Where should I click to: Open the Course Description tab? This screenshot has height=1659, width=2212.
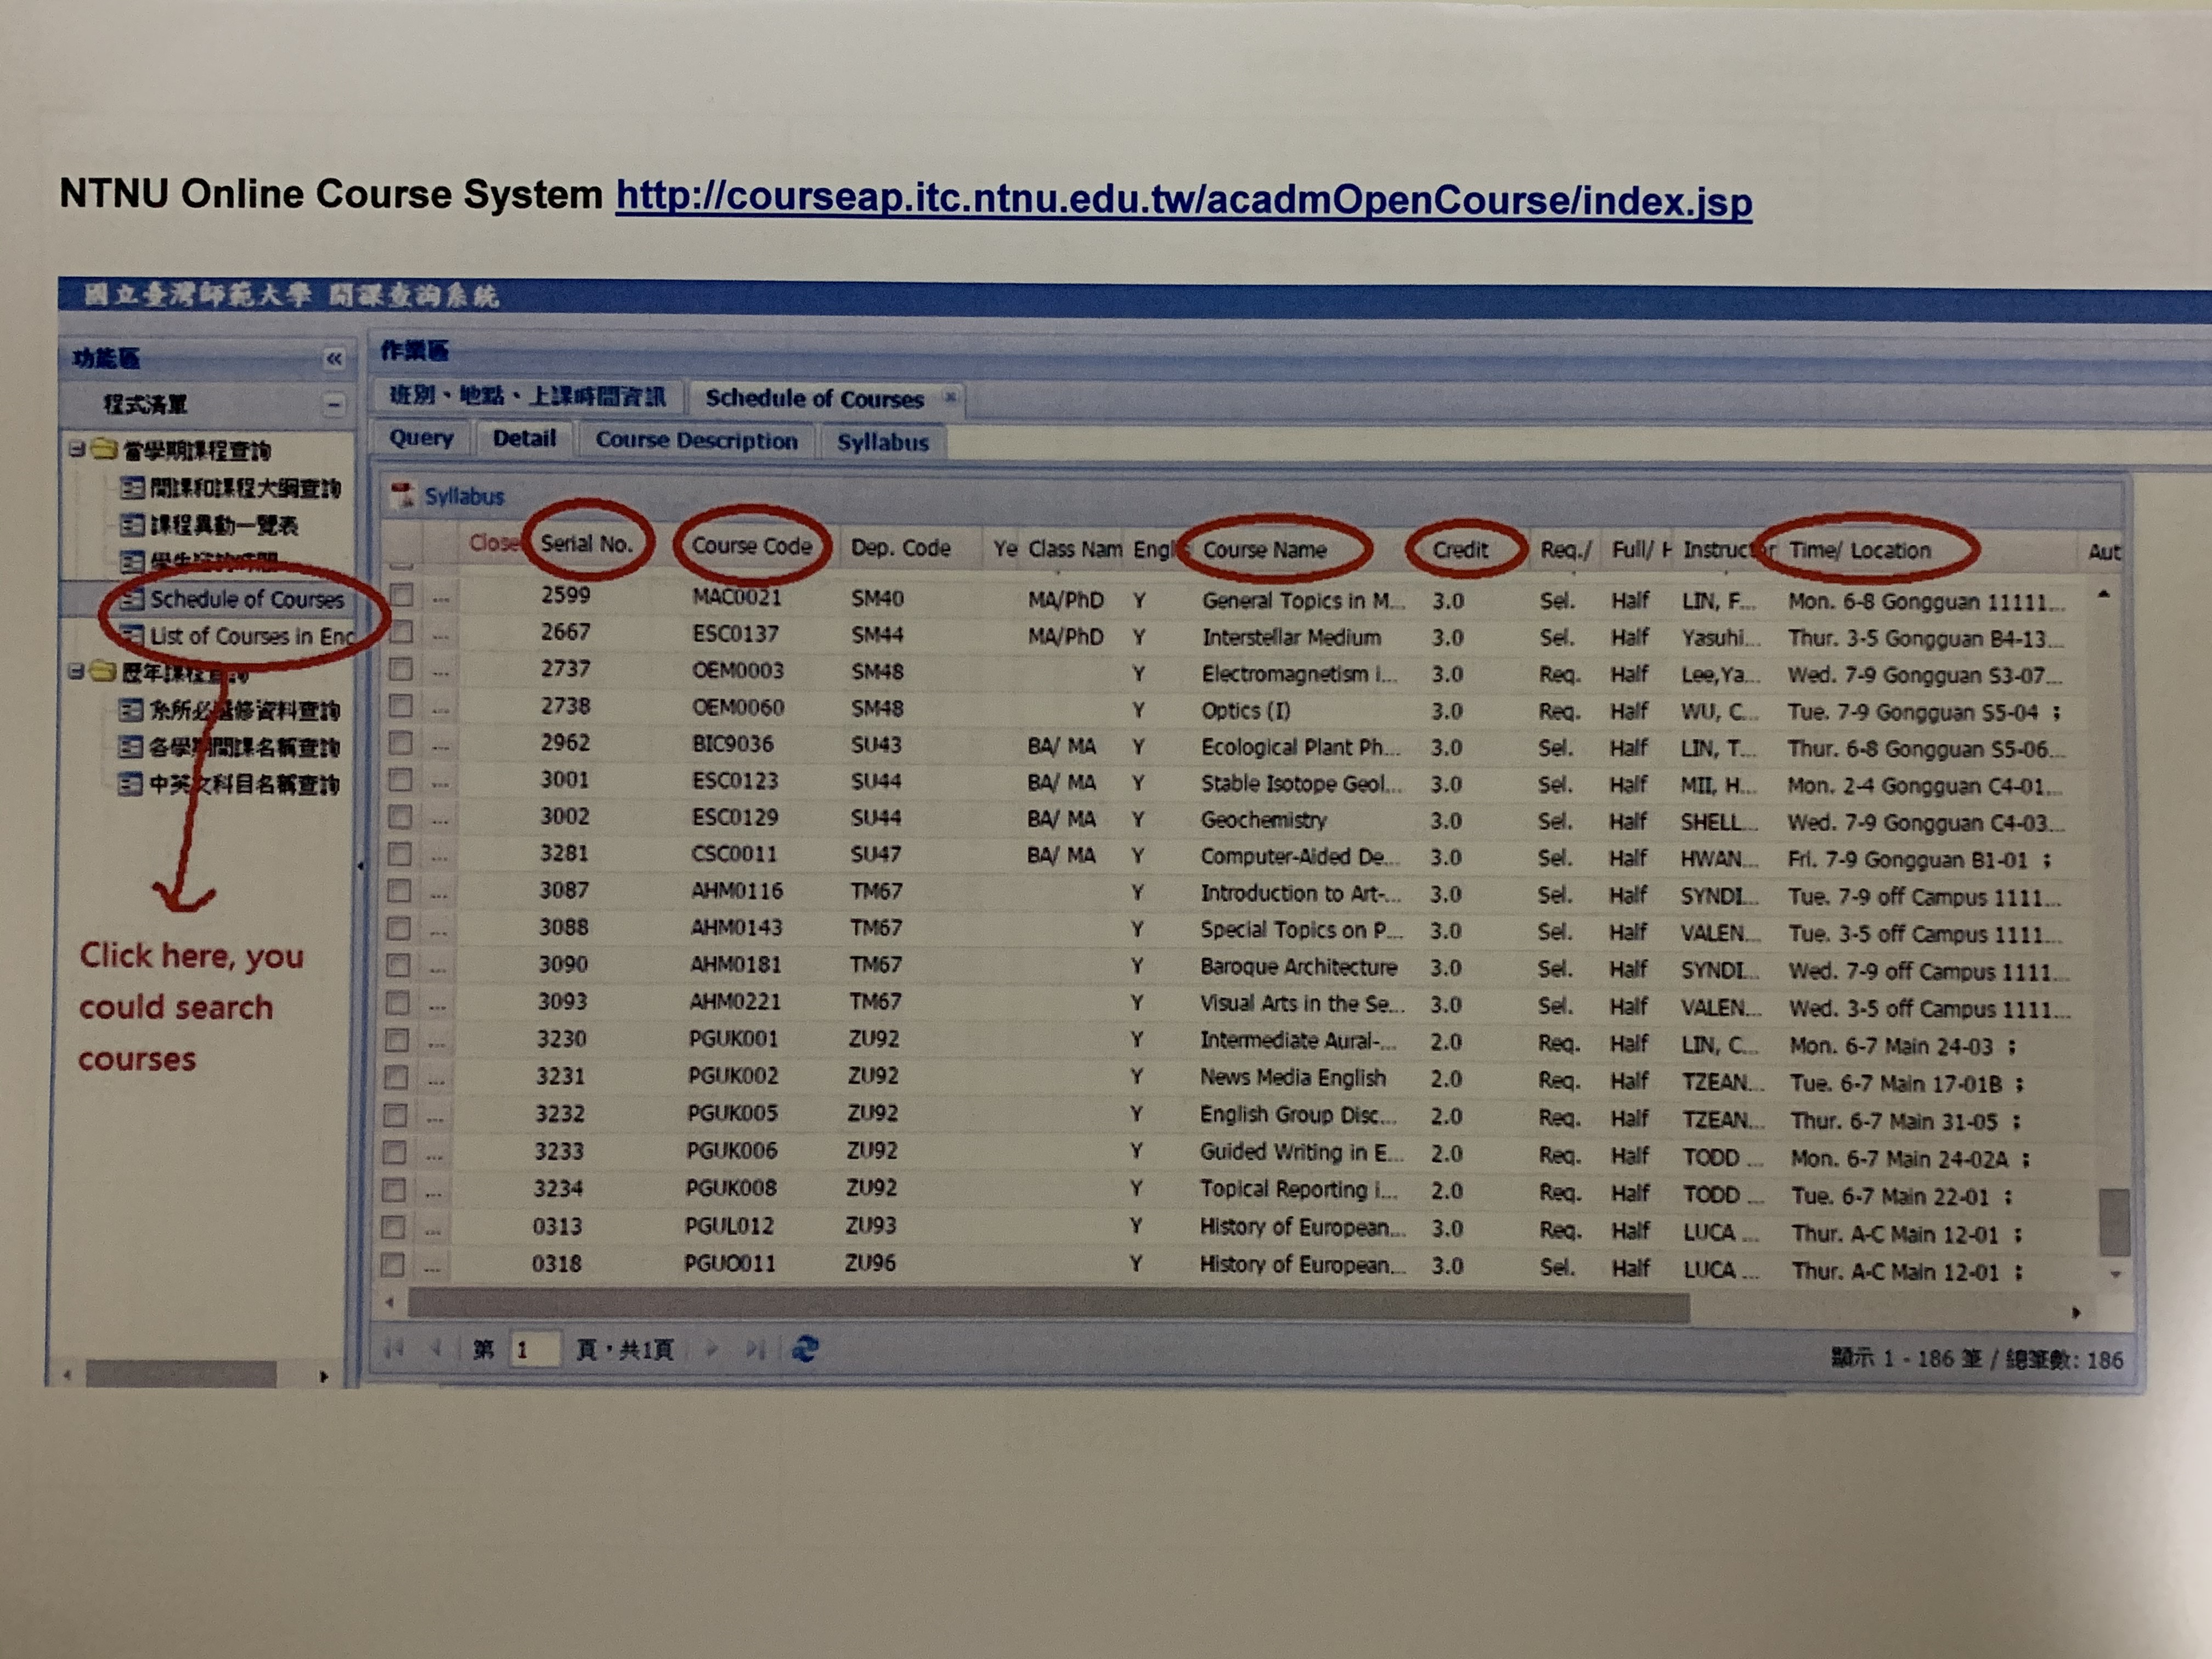696,441
